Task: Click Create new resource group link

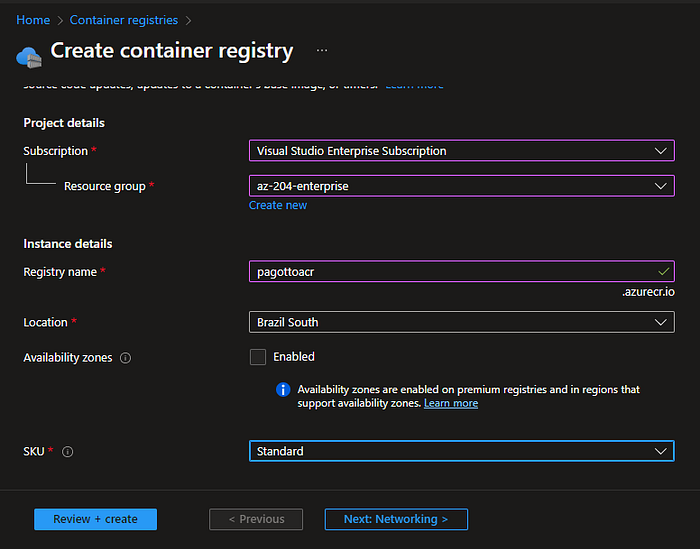Action: coord(278,205)
